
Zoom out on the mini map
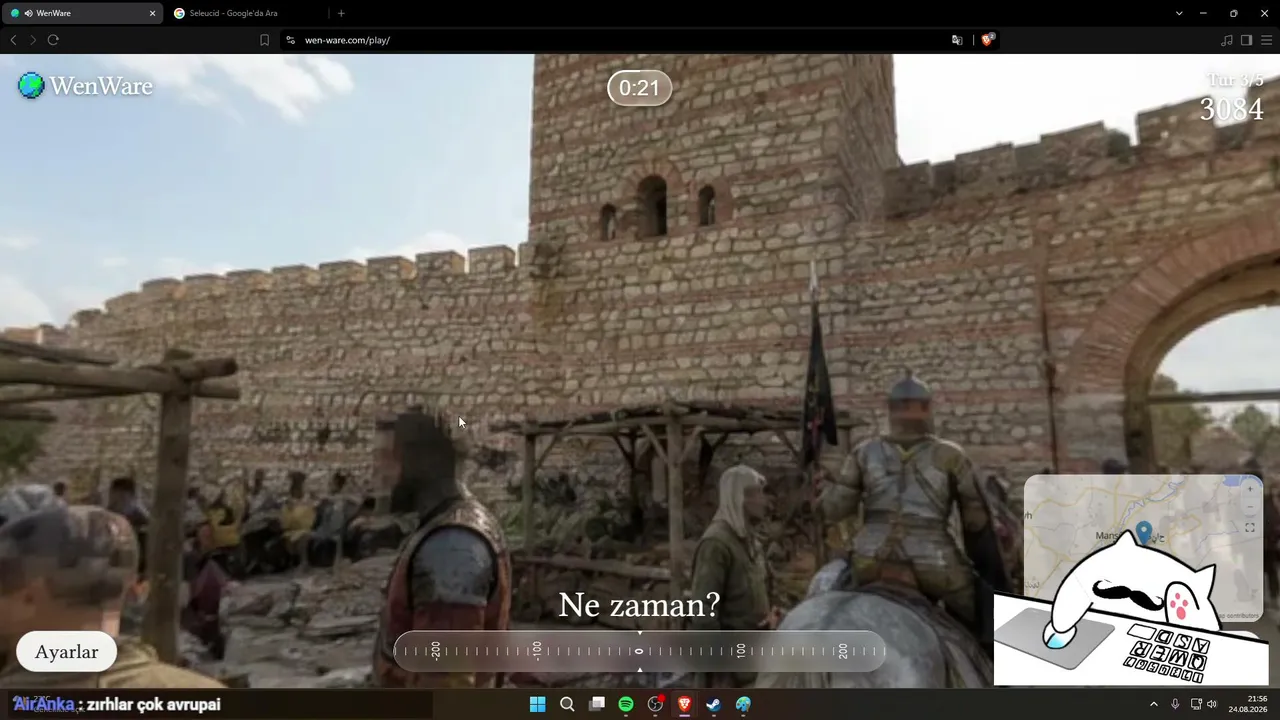click(1249, 506)
